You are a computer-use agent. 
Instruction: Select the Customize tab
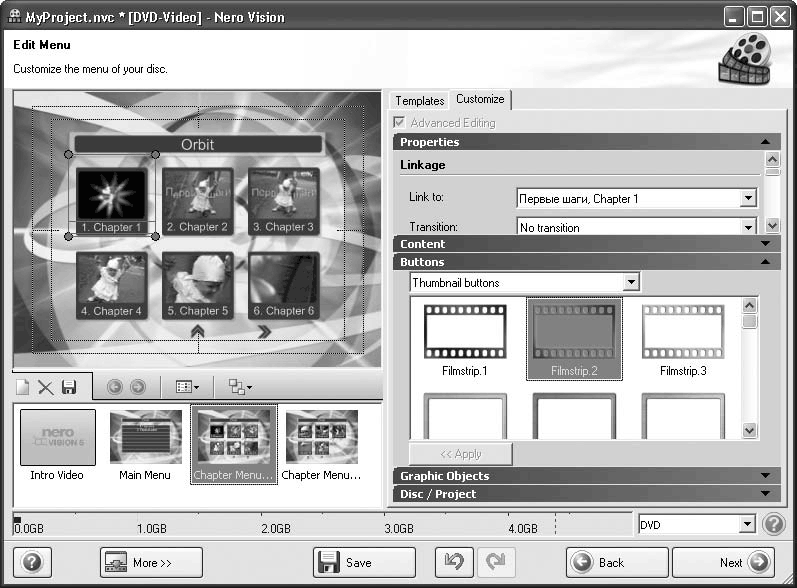480,99
